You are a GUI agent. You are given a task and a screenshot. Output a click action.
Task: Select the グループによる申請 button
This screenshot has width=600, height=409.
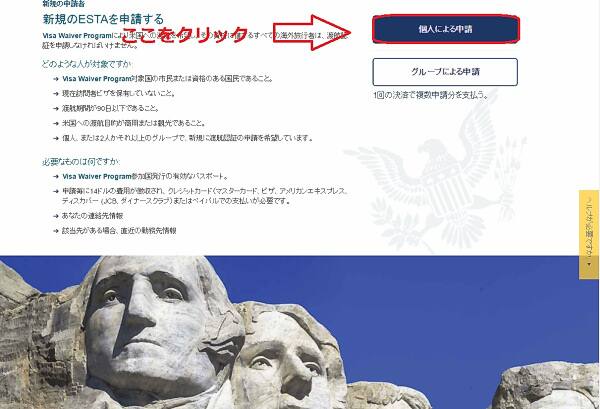(445, 72)
